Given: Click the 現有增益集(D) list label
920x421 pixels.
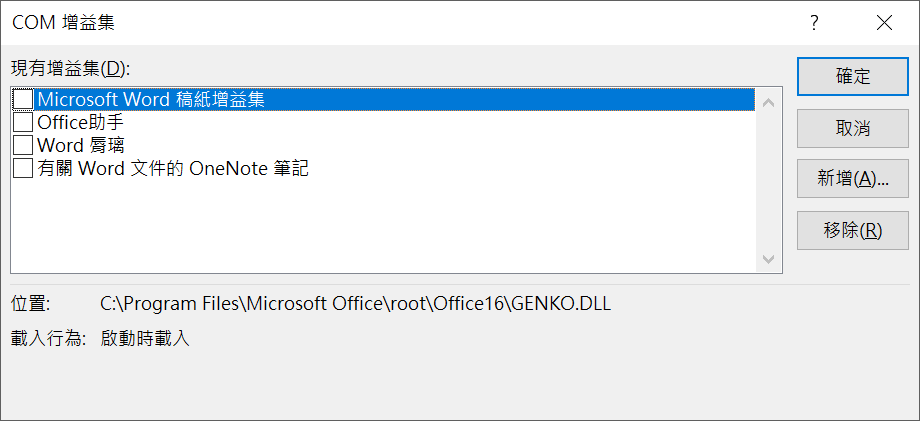Looking at the screenshot, I should [70, 69].
